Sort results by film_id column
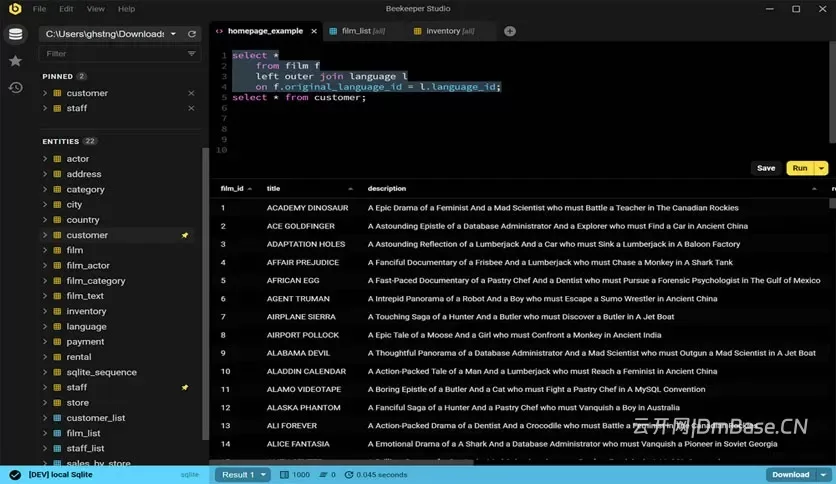 [236, 189]
